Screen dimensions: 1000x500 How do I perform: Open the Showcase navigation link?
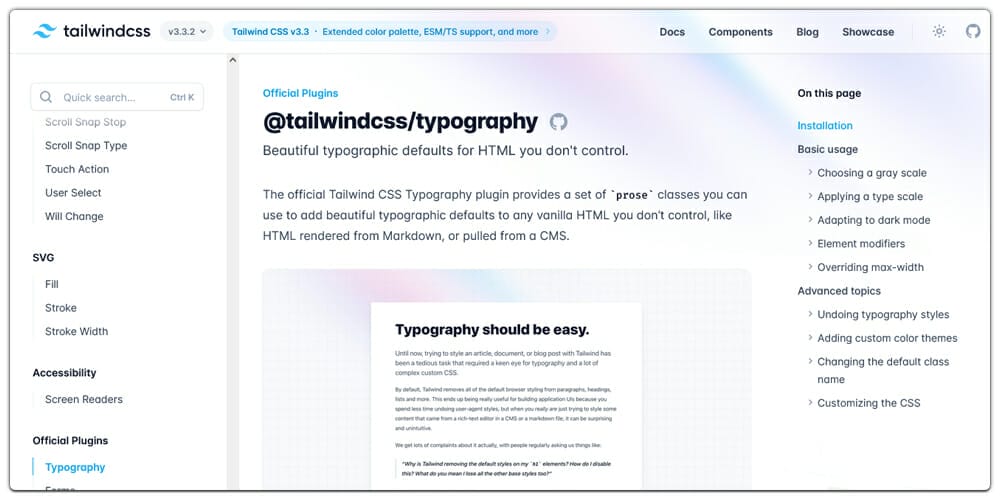[x=868, y=32]
